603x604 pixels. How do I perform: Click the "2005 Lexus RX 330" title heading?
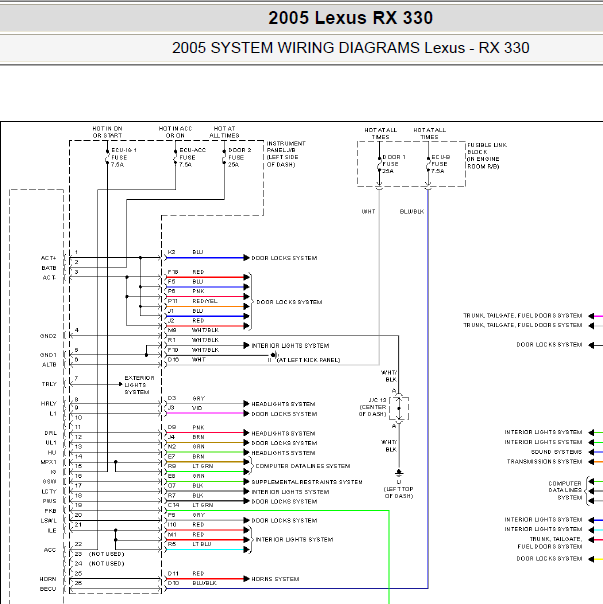point(350,18)
